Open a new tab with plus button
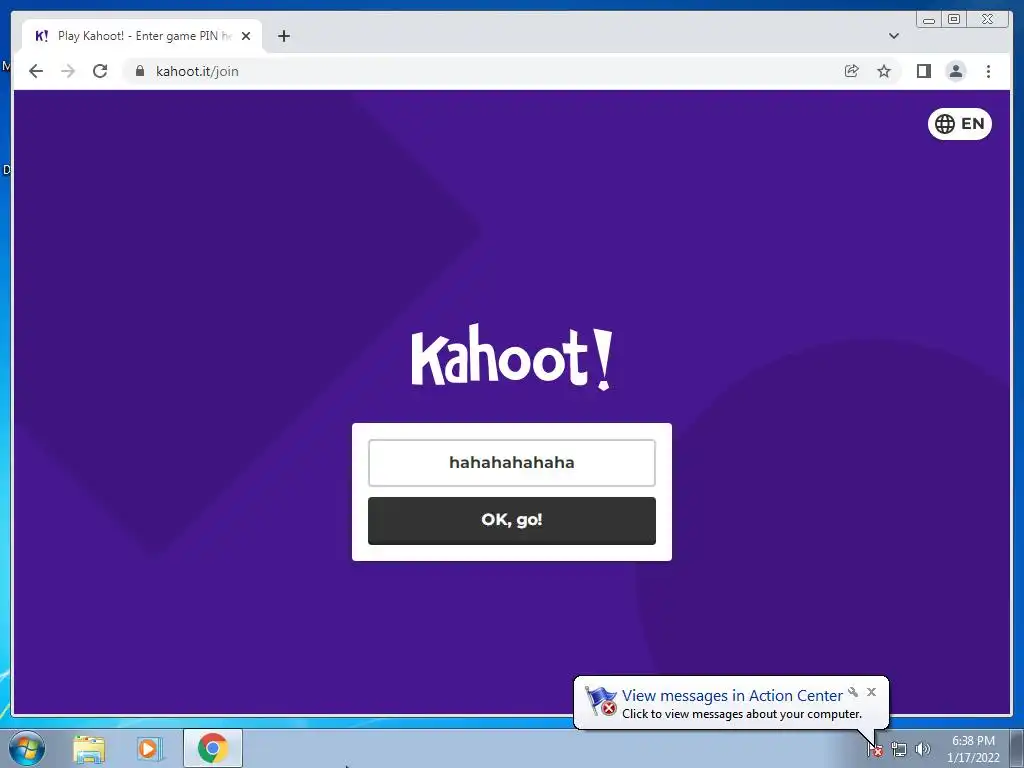The height and width of the screenshot is (768, 1024). tap(283, 36)
